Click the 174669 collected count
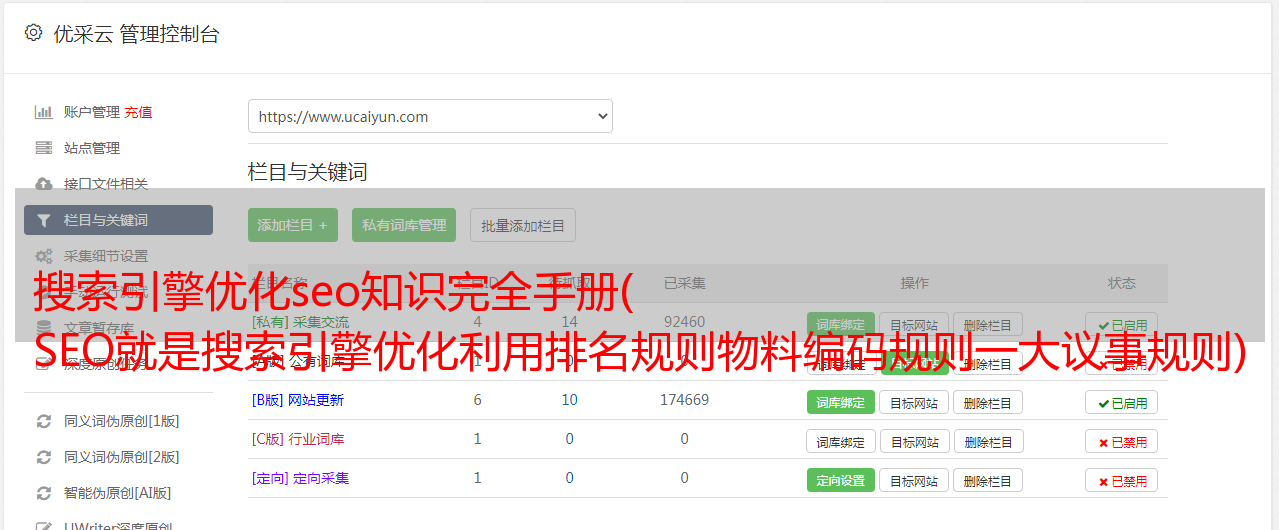The height and width of the screenshot is (530, 1279). (685, 400)
